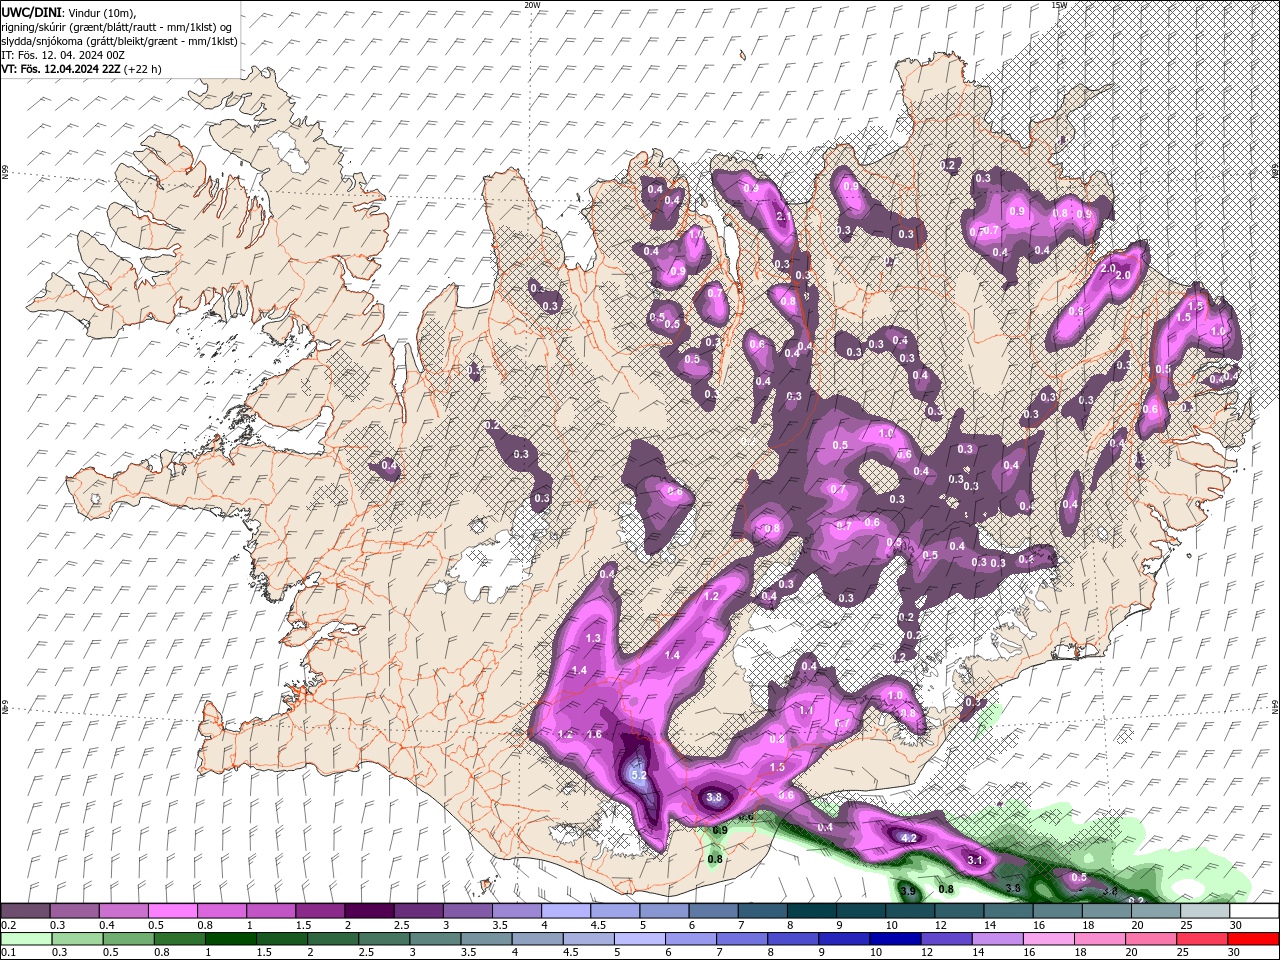This screenshot has height=960, width=1280.
Task: Click the VT: Fös. 12.04.2024 22Z valid time
Action: pos(61,69)
